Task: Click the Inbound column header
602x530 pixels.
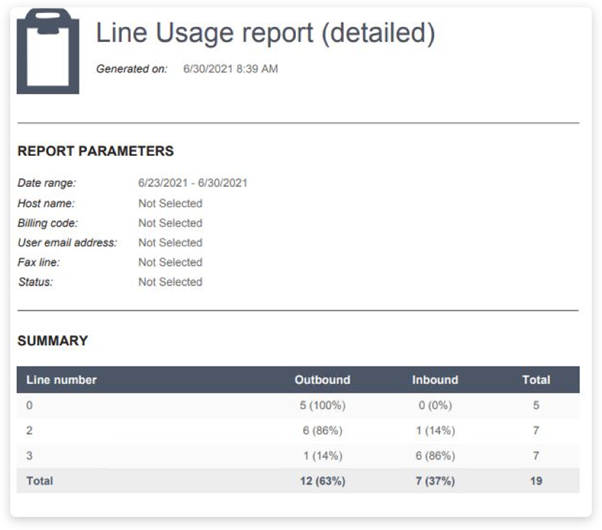Action: tap(435, 380)
